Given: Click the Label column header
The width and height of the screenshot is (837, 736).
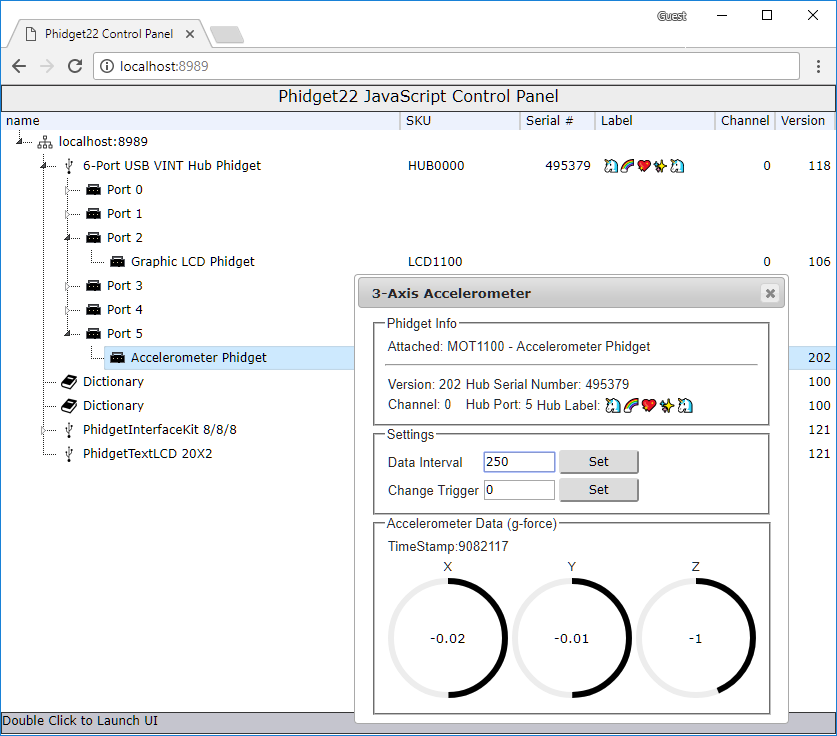Looking at the screenshot, I should tap(655, 121).
